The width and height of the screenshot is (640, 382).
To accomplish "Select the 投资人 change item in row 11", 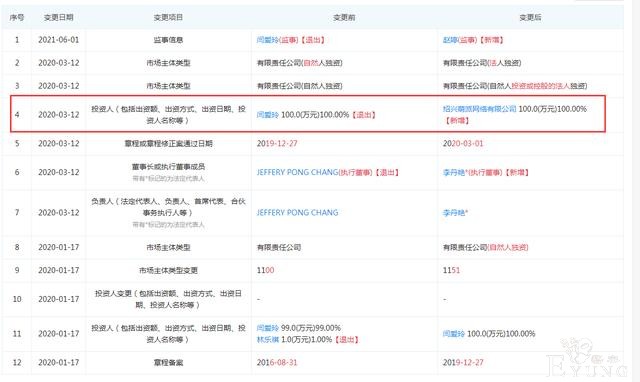I will [x=168, y=333].
